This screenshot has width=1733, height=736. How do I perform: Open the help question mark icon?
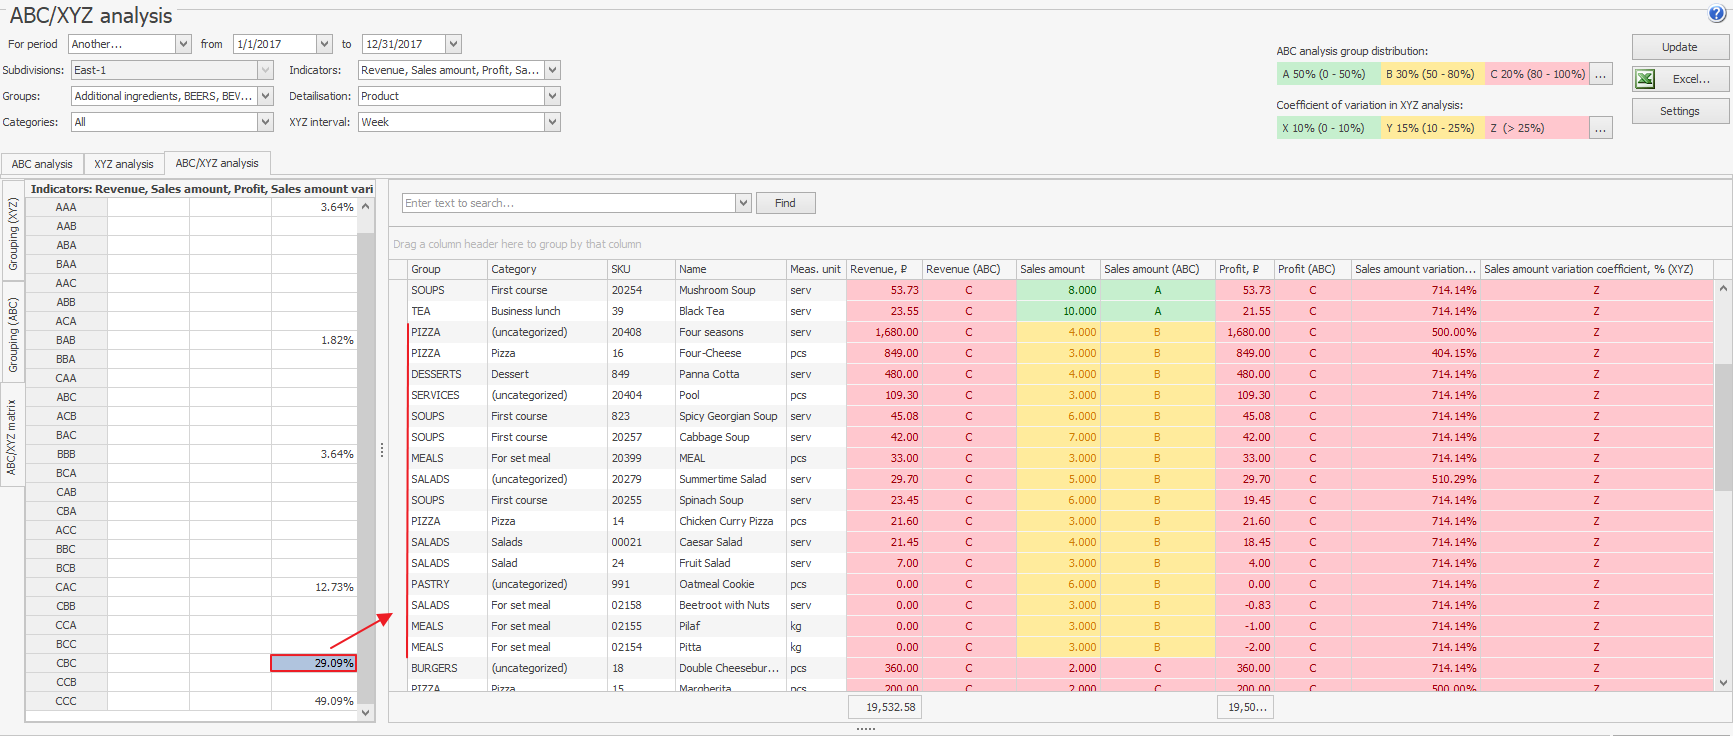point(1717,14)
